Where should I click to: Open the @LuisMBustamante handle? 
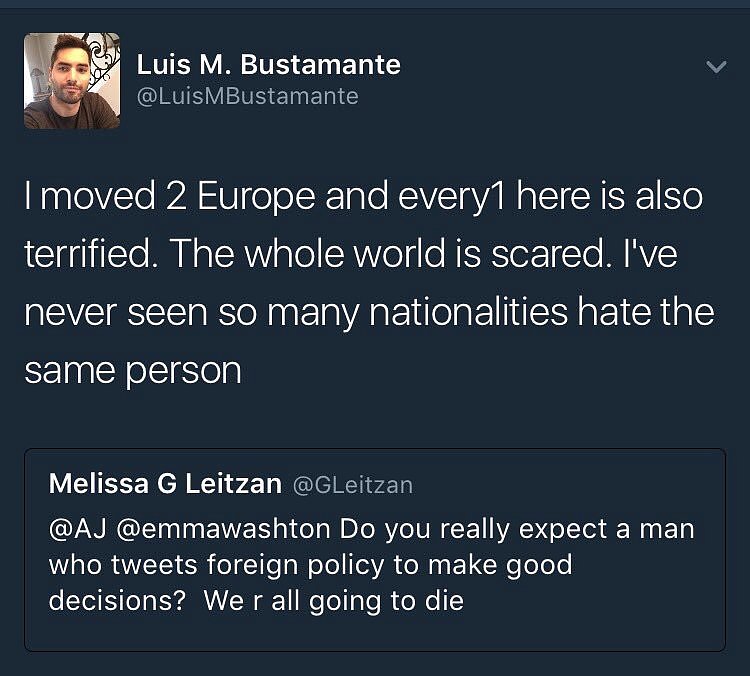[x=247, y=96]
